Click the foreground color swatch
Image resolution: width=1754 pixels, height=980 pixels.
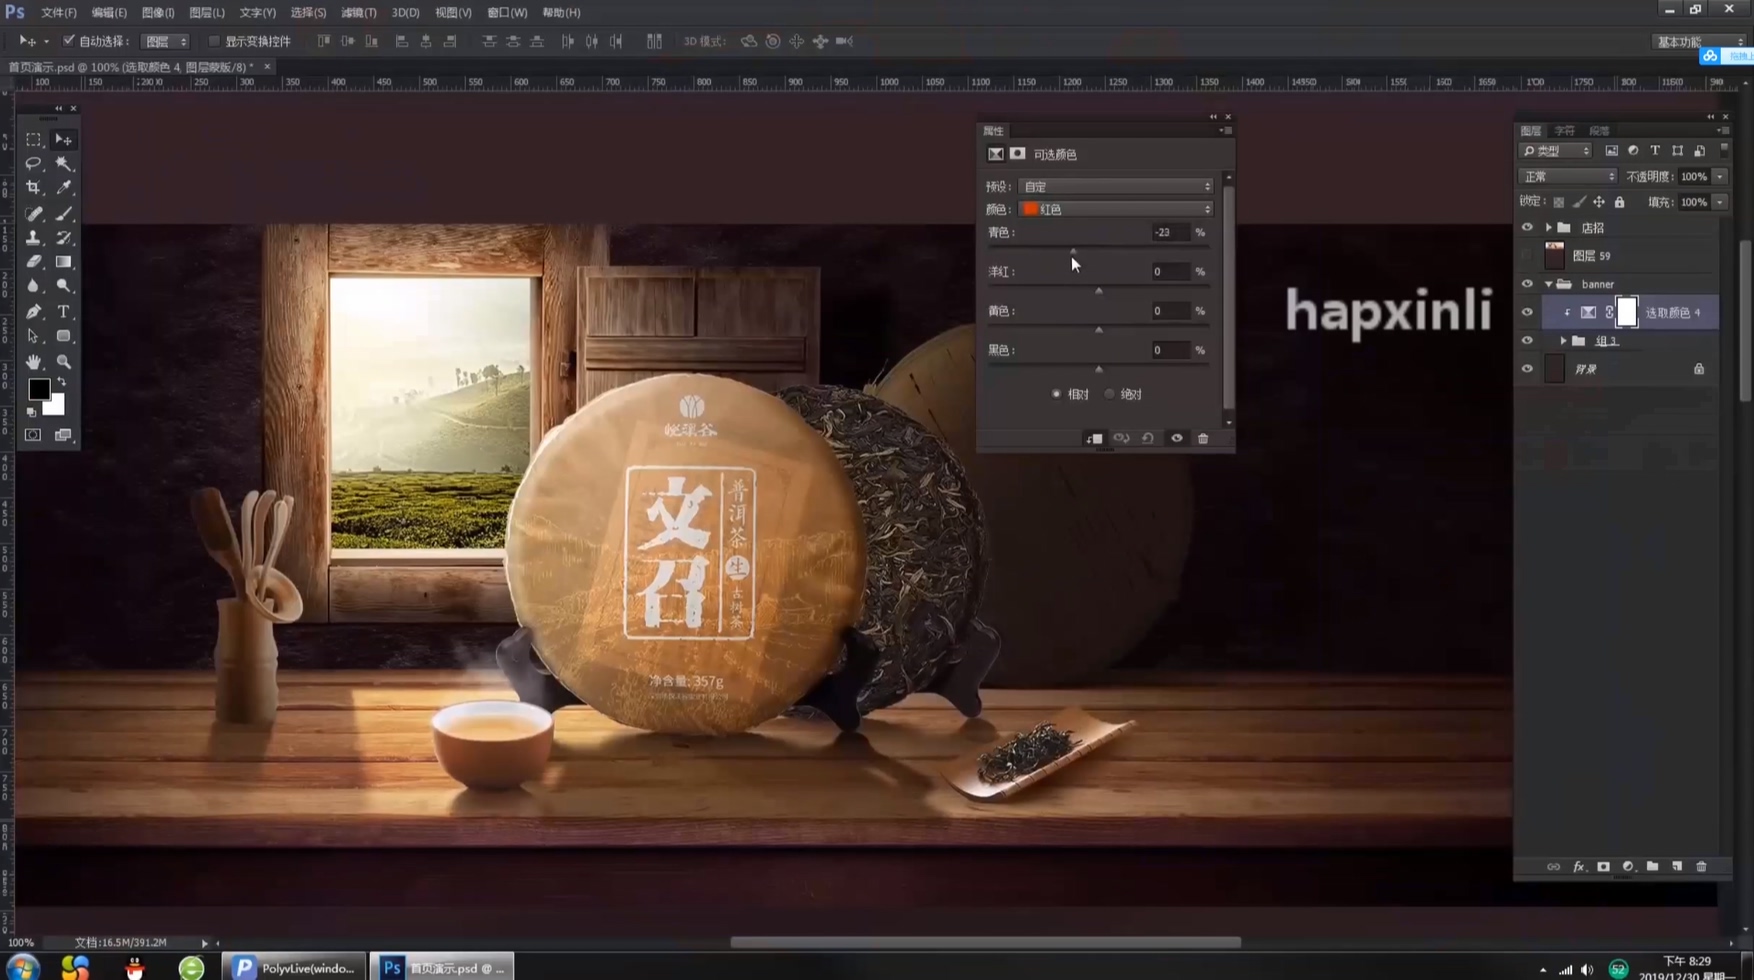point(39,389)
